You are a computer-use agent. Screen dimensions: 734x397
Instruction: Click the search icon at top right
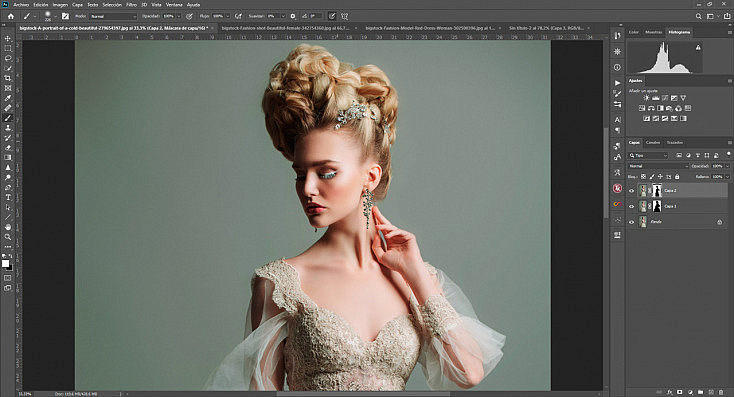(698, 16)
